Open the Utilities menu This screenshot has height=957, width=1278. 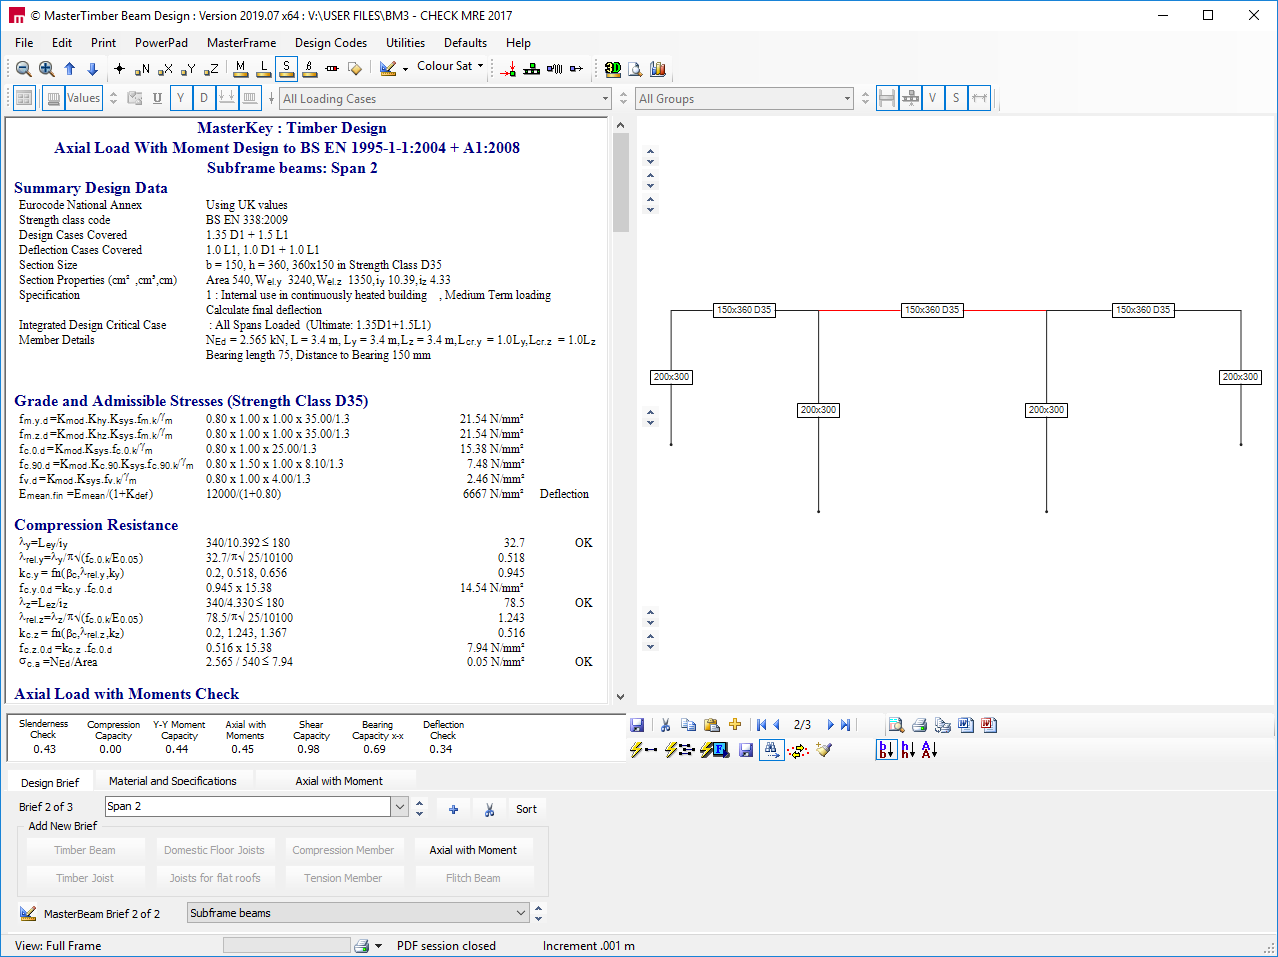[x=405, y=43]
